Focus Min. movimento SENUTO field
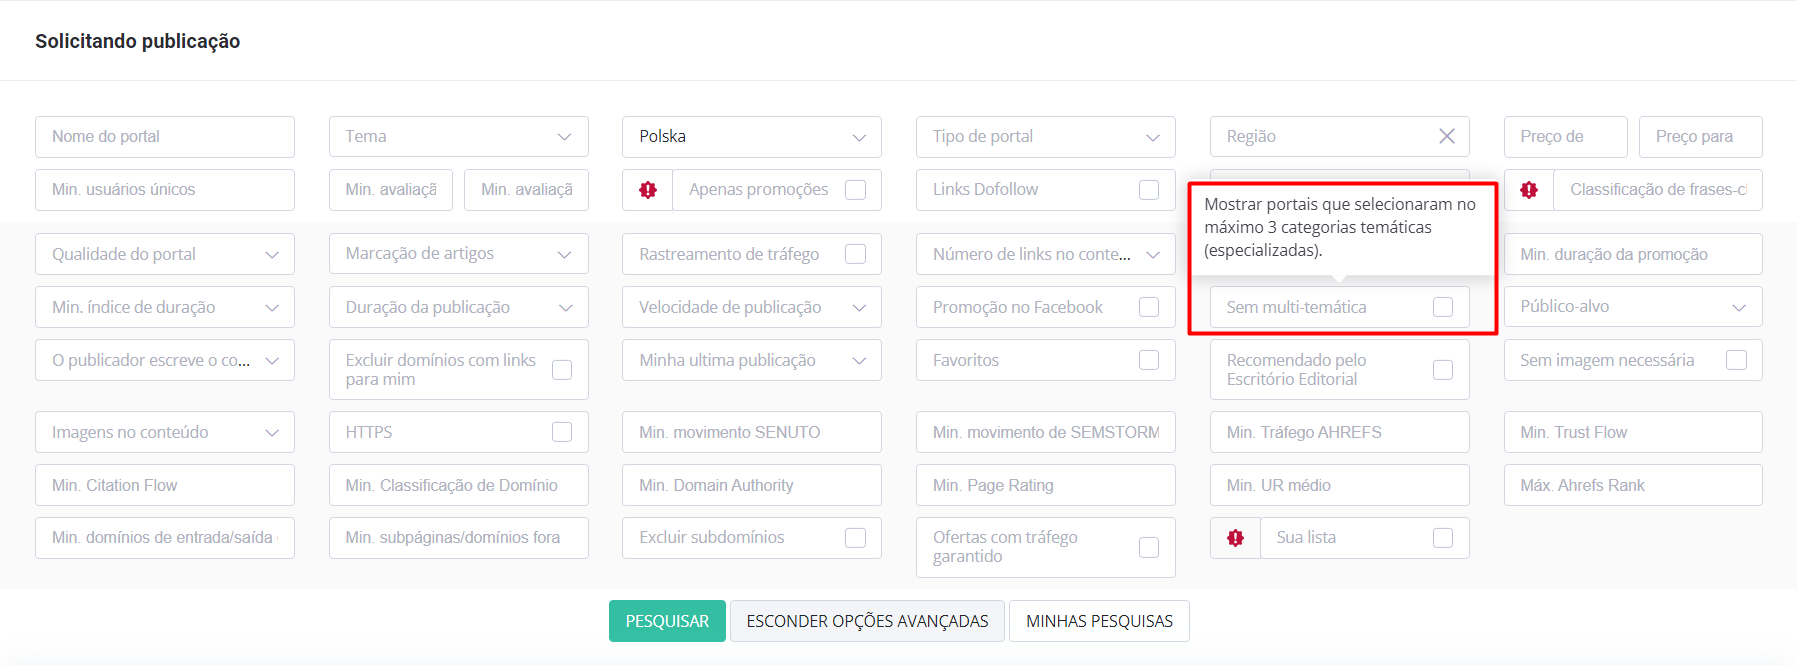 (x=752, y=432)
